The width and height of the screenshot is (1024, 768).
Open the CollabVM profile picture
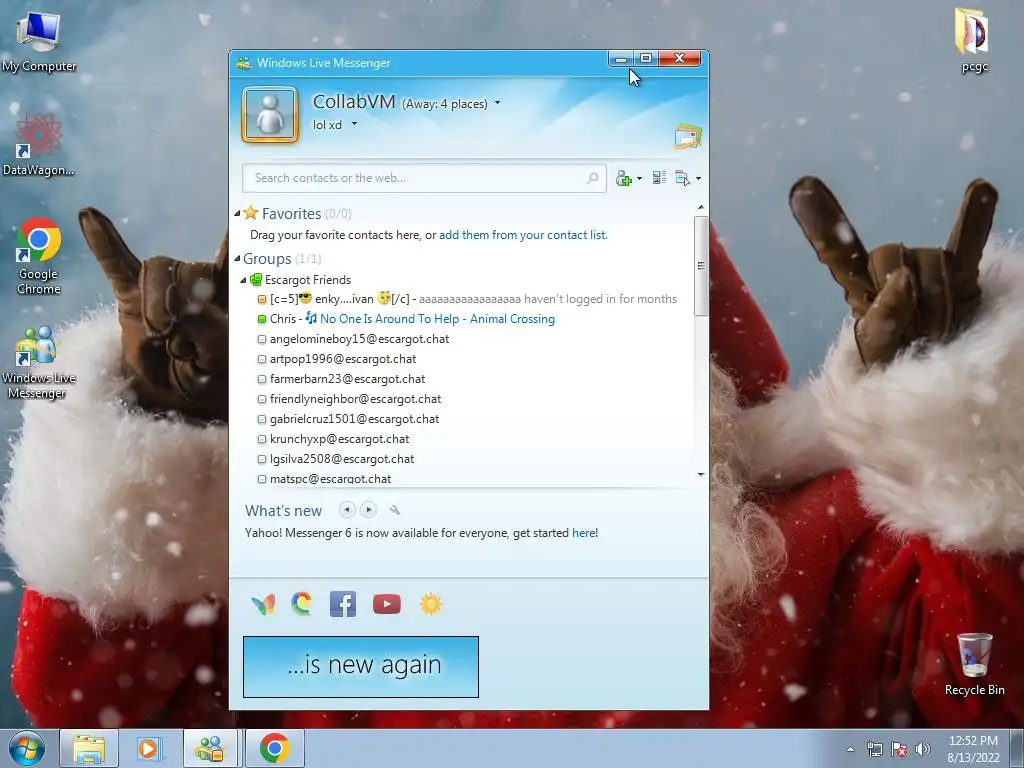click(x=270, y=115)
